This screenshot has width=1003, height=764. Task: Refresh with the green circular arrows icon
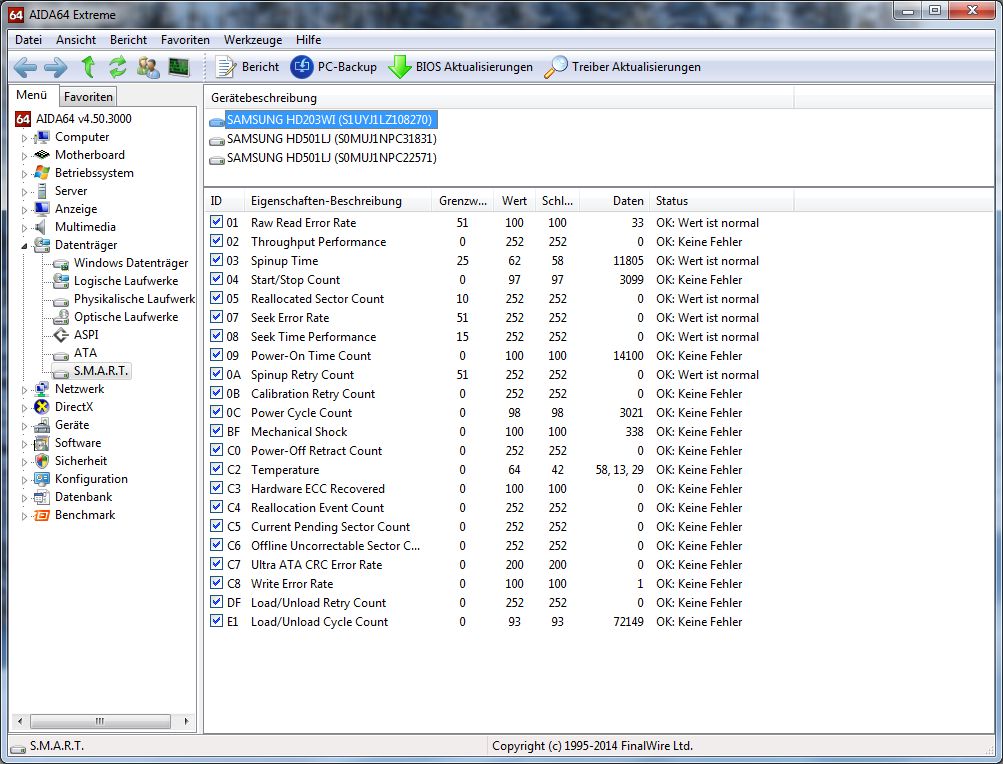pyautogui.click(x=118, y=67)
